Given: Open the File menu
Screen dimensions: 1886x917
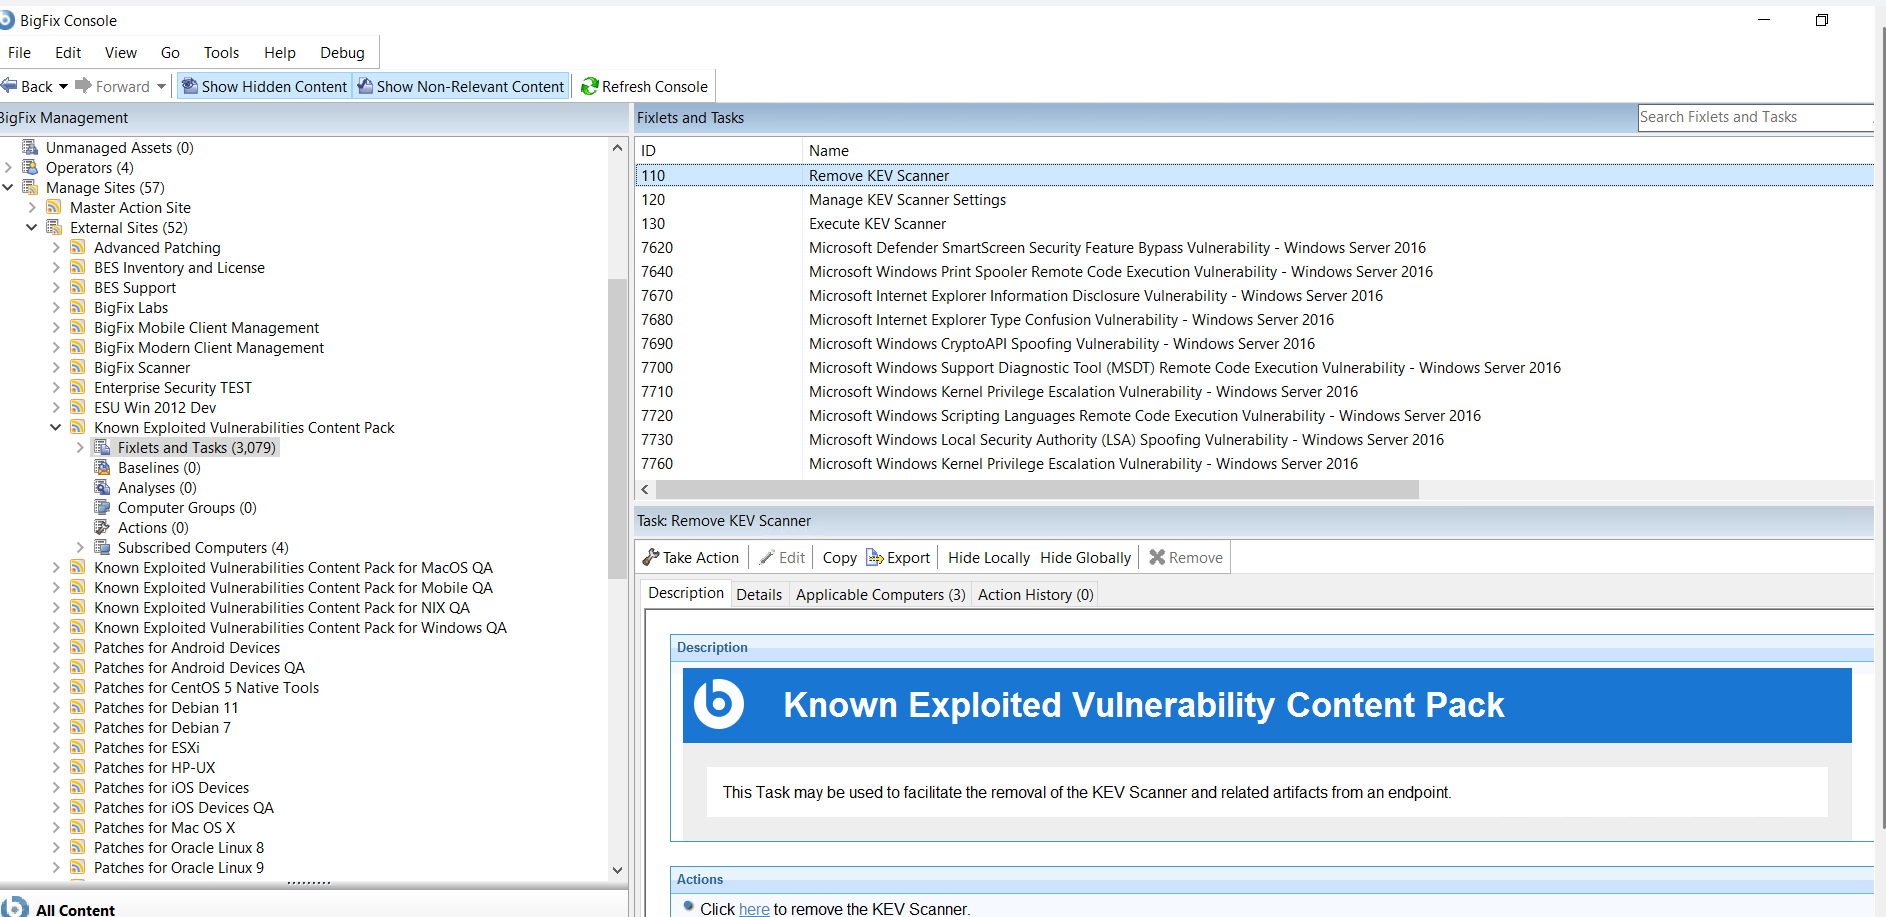Looking at the screenshot, I should pyautogui.click(x=19, y=53).
